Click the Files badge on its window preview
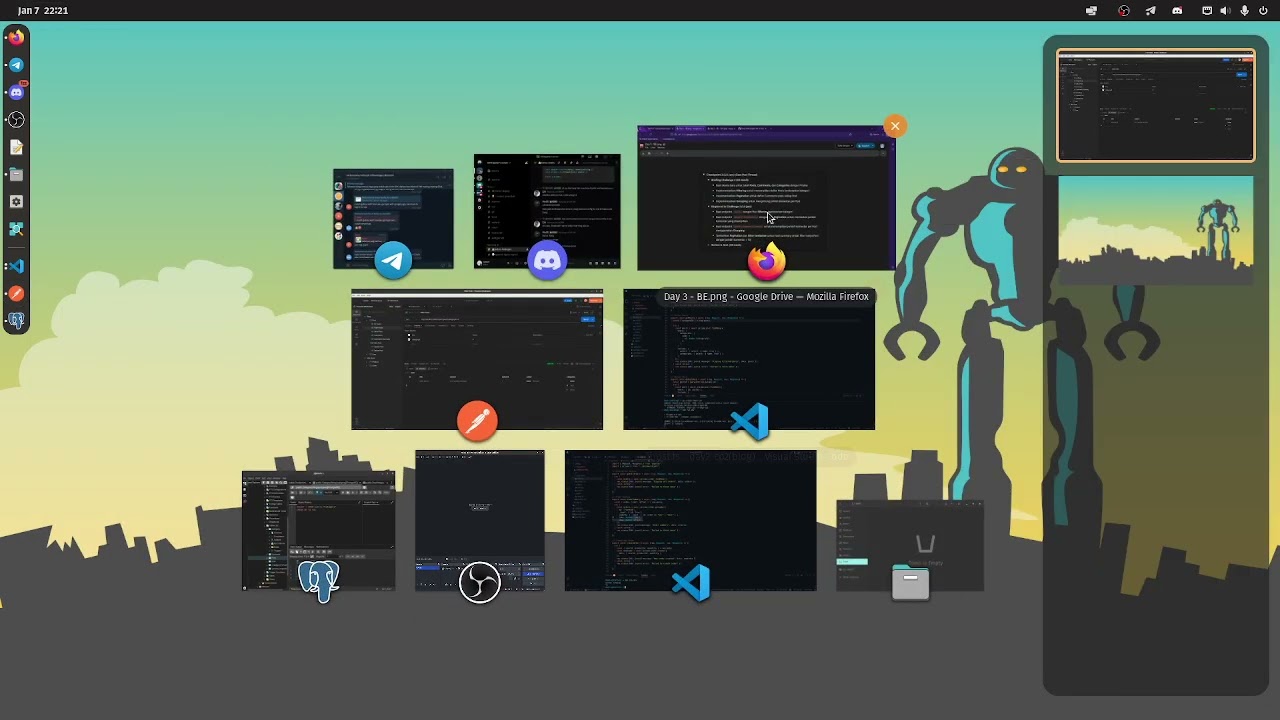1280x720 pixels. (910, 581)
